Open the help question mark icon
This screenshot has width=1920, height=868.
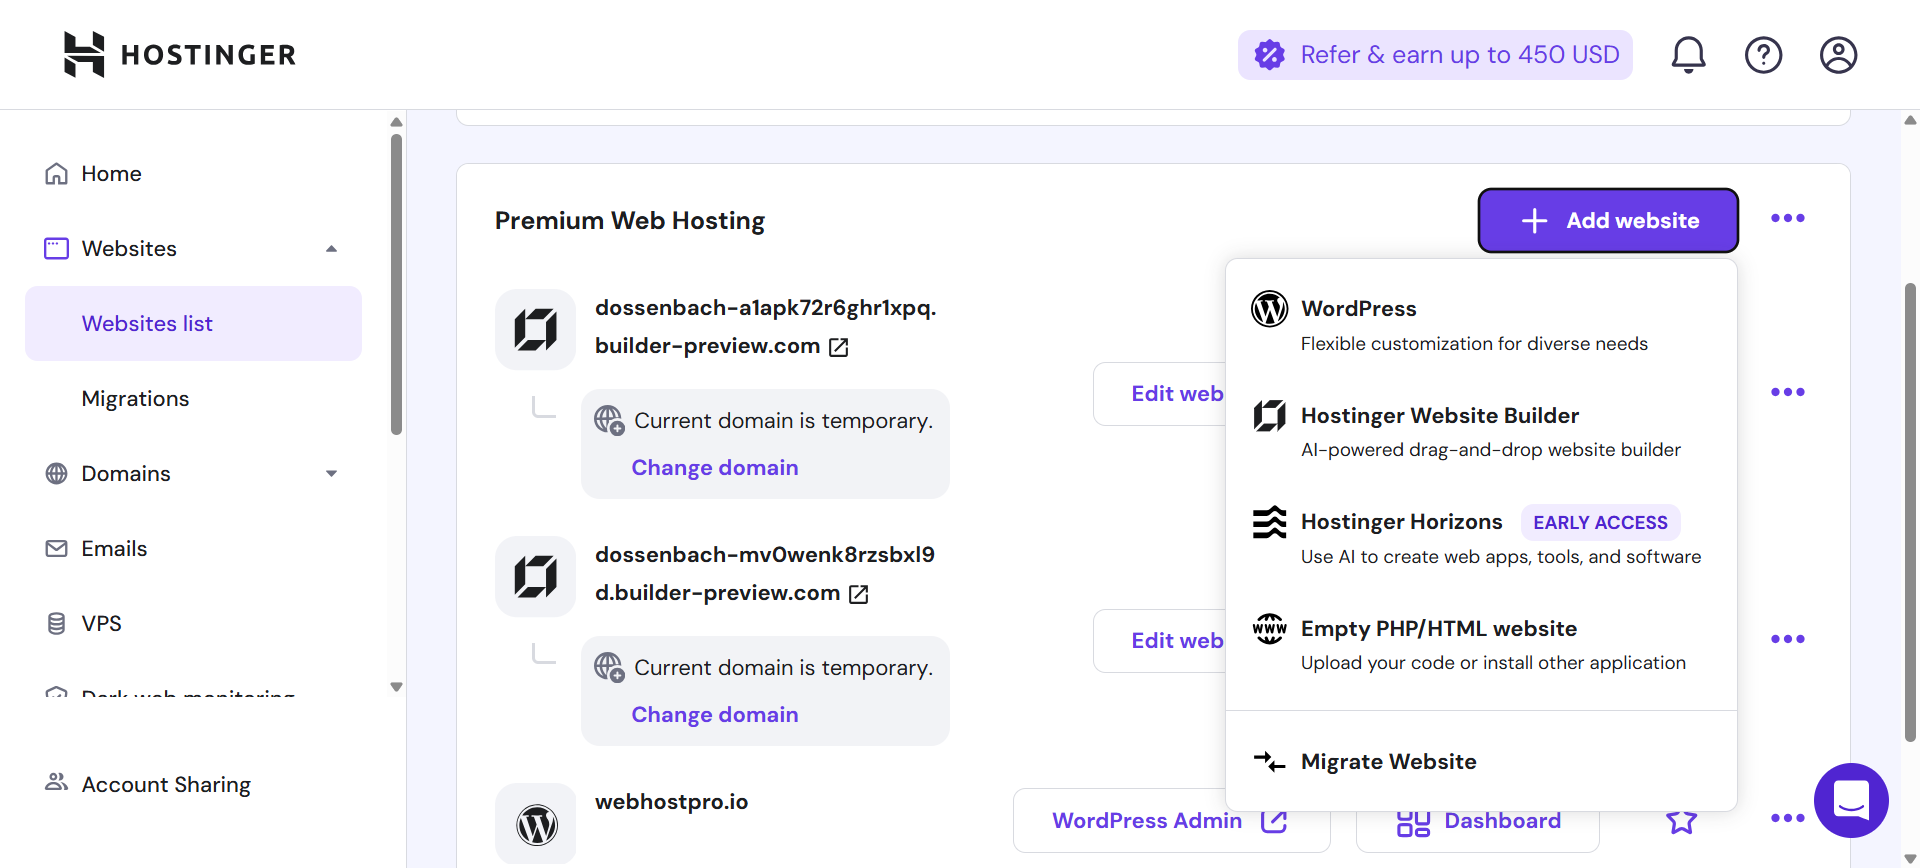[x=1763, y=54]
